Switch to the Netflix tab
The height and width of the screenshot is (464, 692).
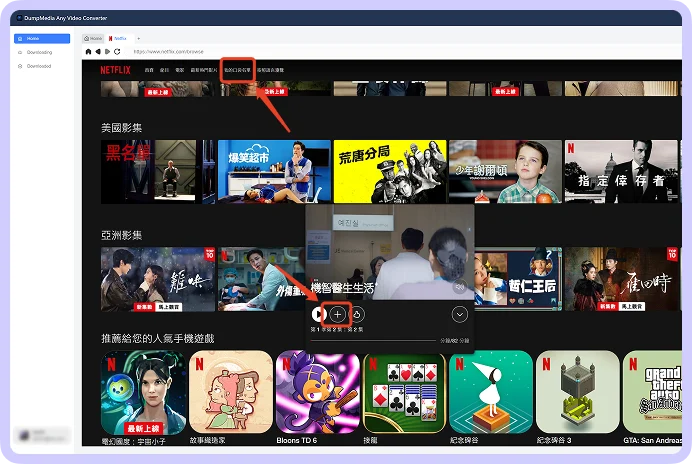coord(118,38)
